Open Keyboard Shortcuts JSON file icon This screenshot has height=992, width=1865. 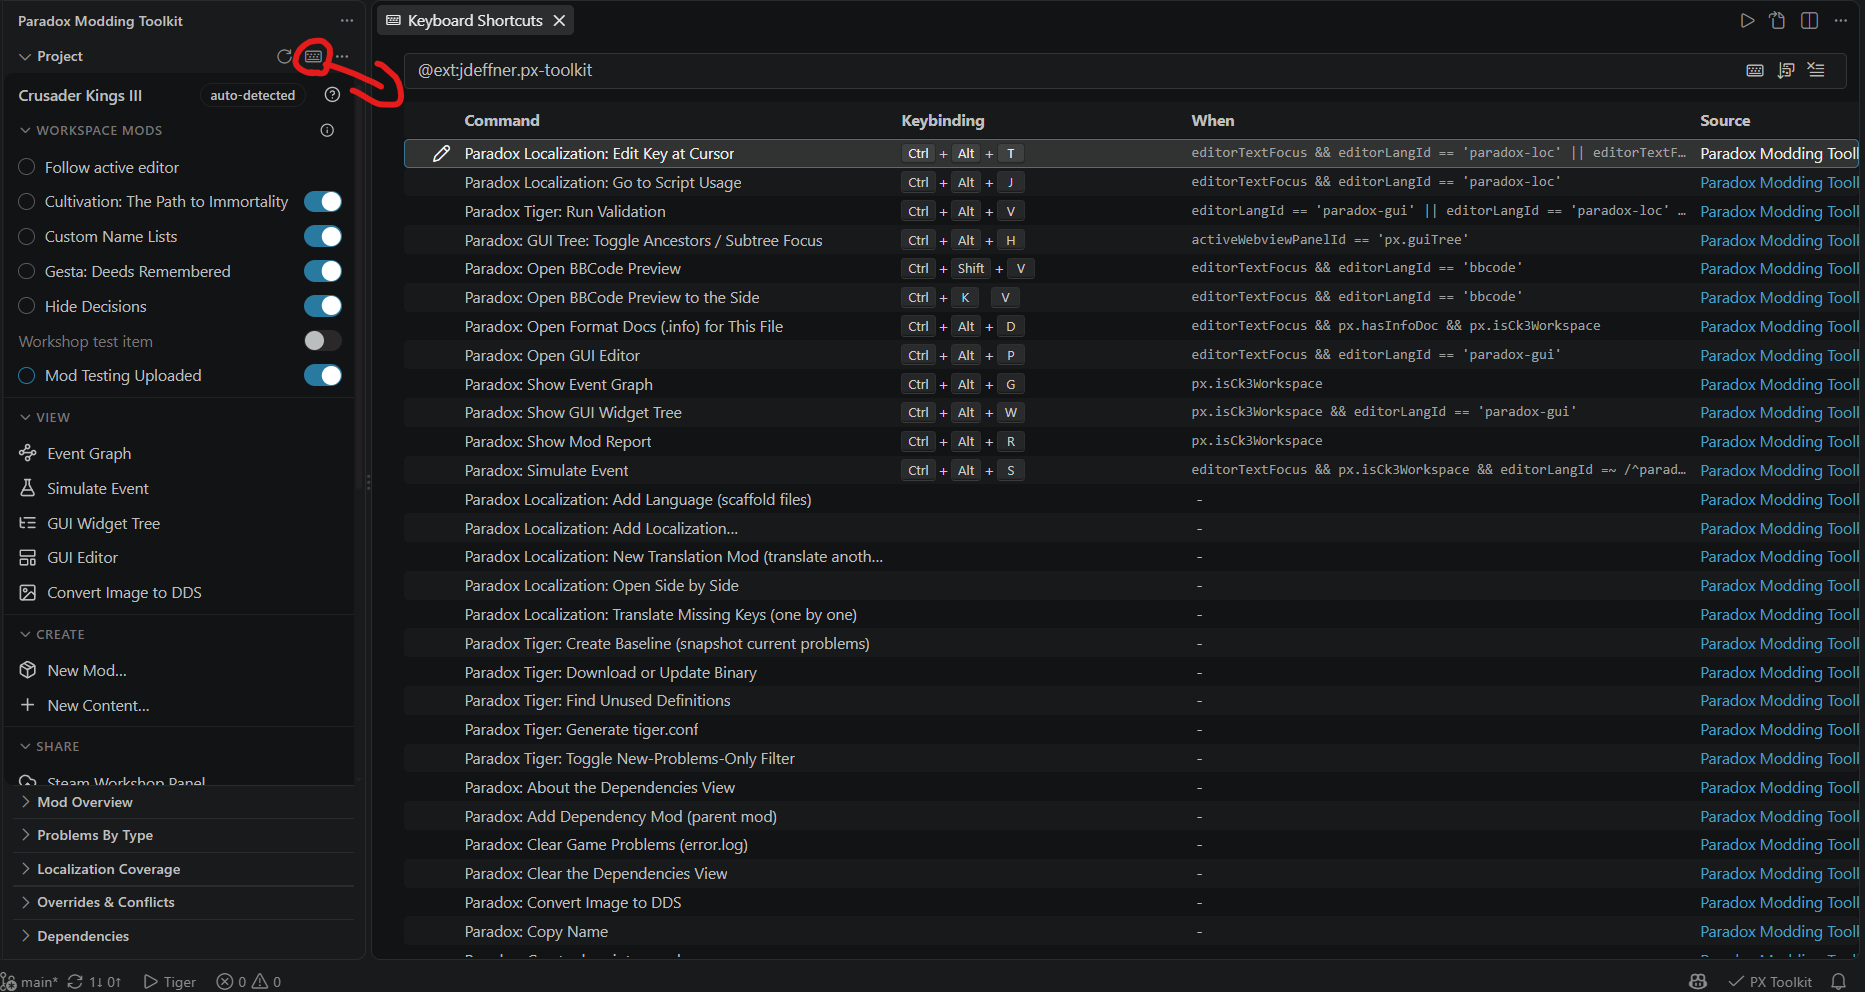(1777, 21)
